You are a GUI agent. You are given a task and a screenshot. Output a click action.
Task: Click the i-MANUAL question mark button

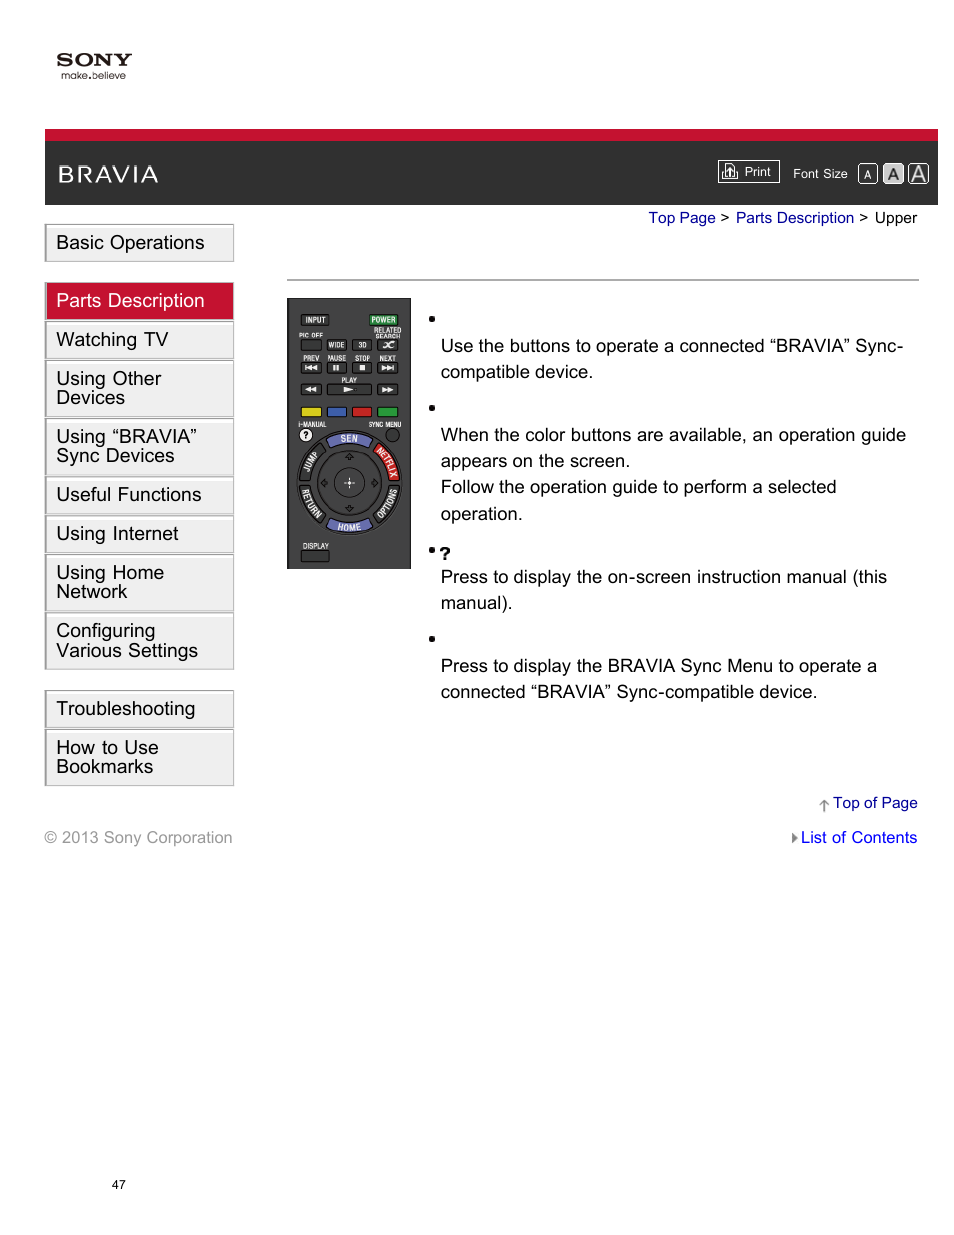(x=306, y=435)
